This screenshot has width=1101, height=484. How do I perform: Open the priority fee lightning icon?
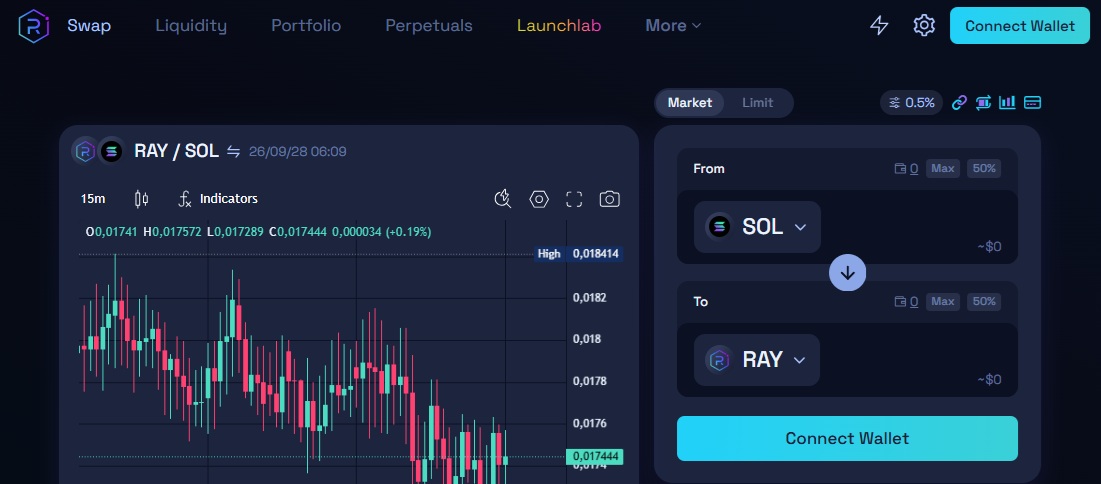pyautogui.click(x=879, y=26)
